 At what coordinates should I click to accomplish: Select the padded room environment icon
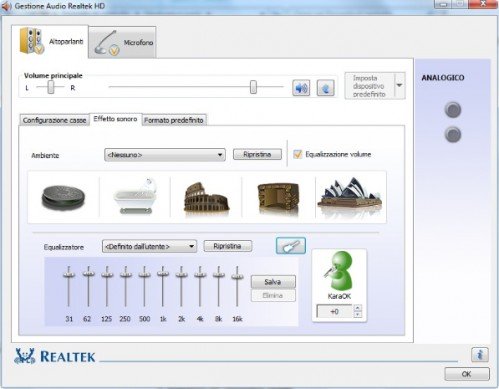click(x=279, y=199)
